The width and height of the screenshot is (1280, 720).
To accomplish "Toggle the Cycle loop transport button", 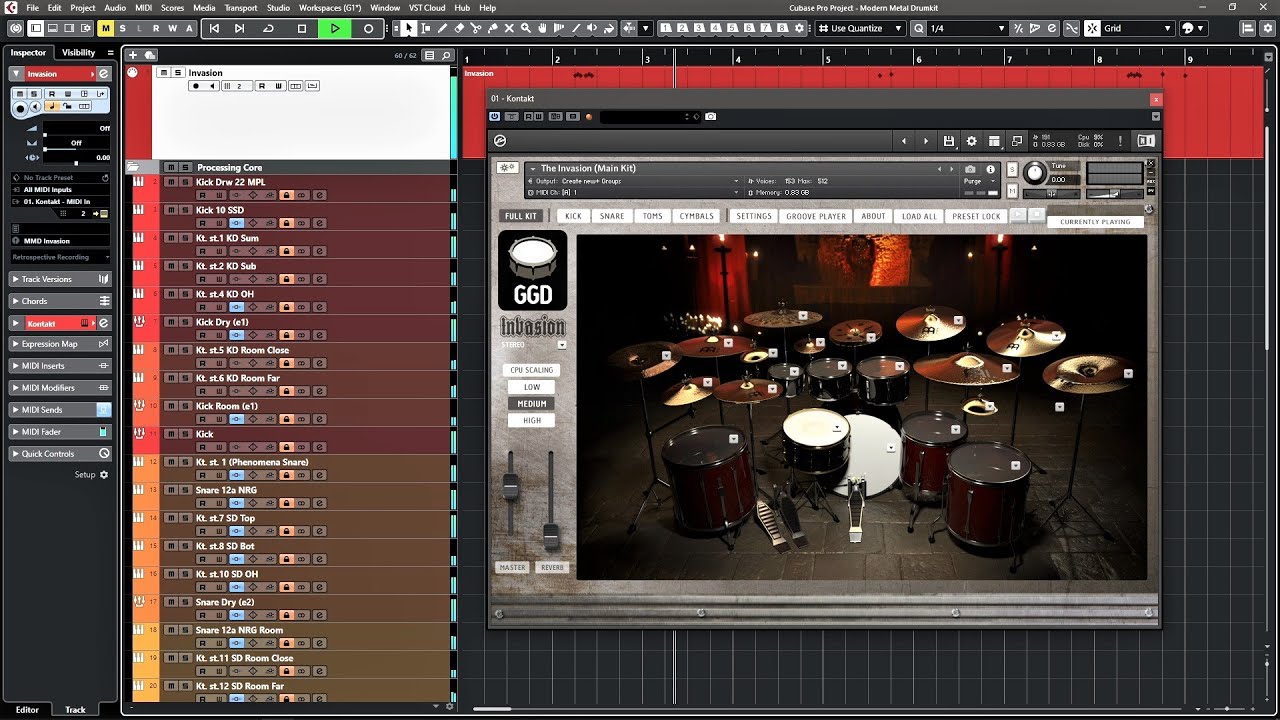I will [268, 28].
